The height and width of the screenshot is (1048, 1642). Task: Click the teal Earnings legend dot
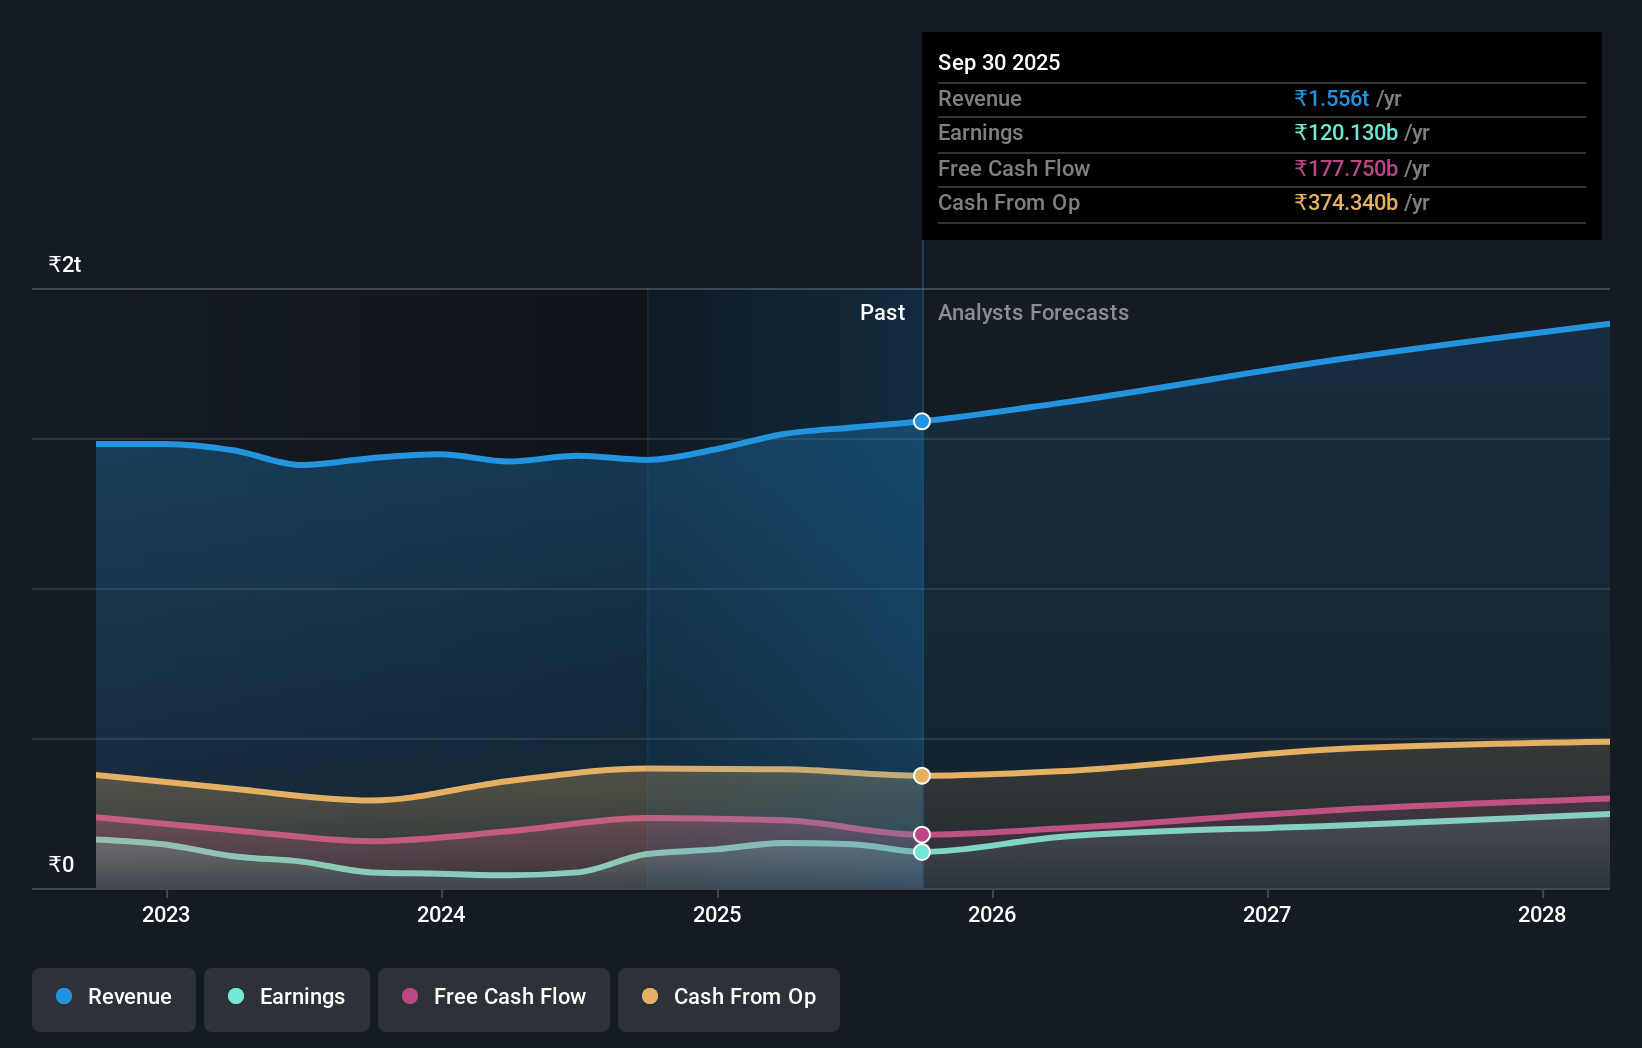pos(235,997)
